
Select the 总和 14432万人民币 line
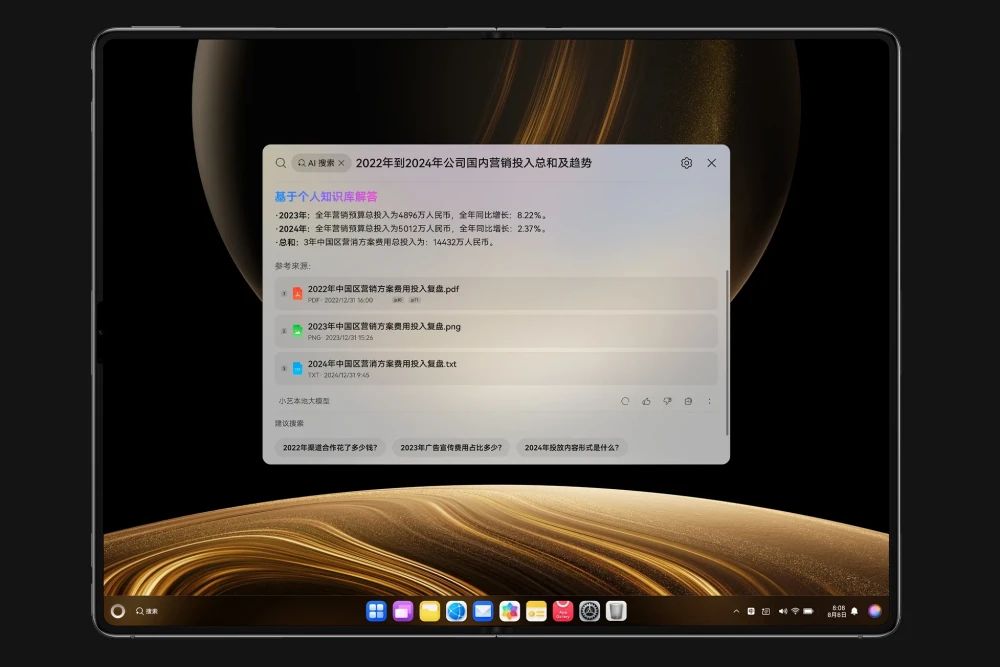pos(385,242)
